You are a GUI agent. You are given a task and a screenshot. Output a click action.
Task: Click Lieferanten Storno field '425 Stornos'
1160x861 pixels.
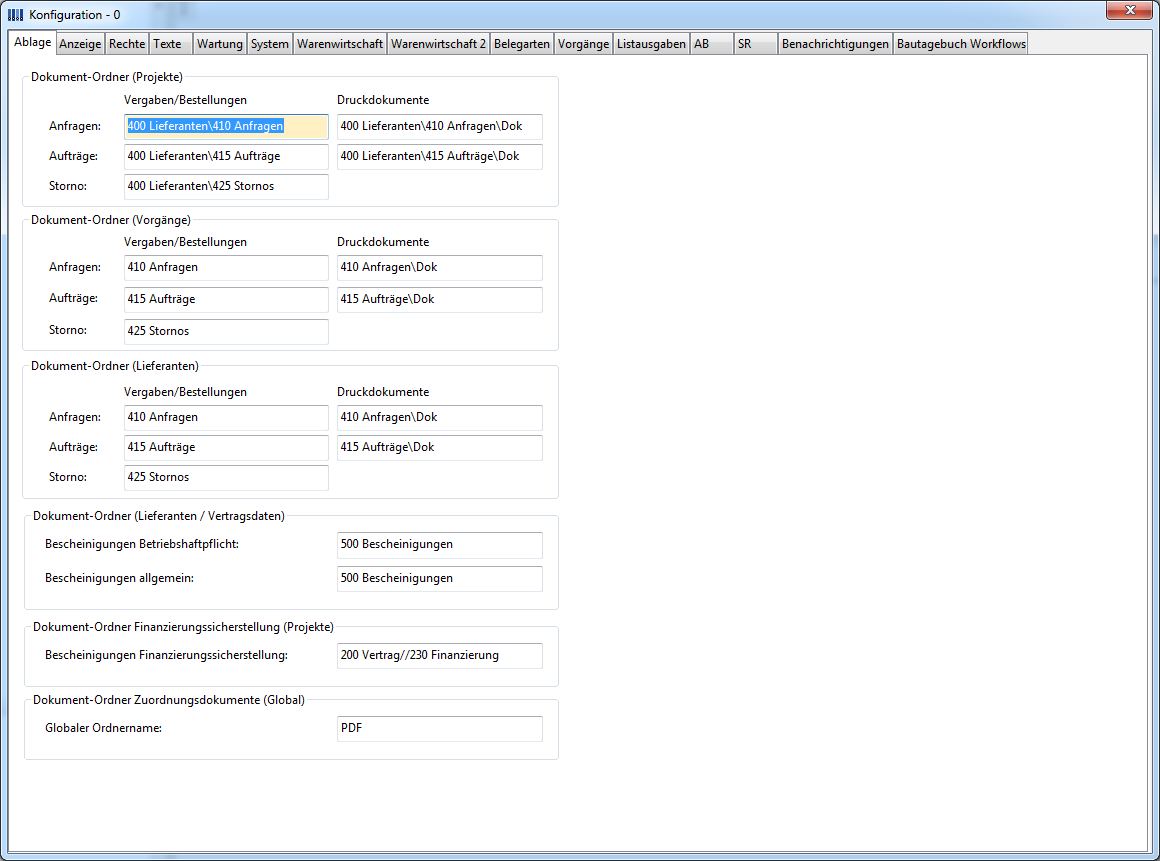click(x=226, y=478)
